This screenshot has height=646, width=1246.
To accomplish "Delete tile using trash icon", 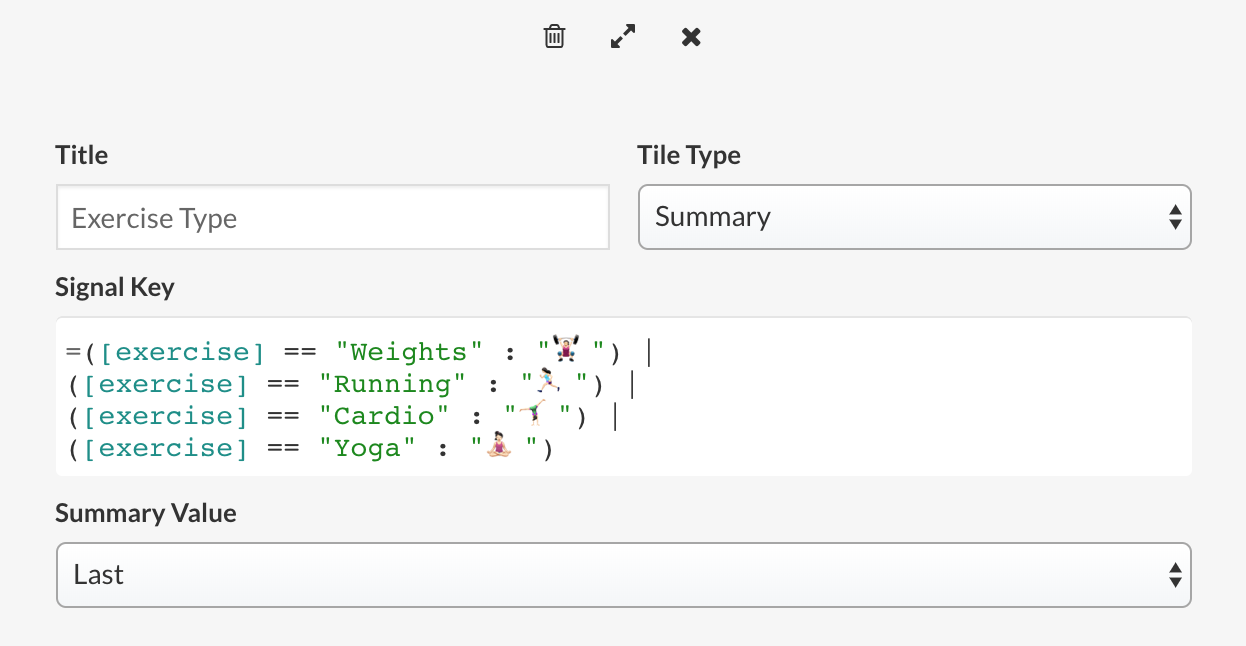I will click(554, 37).
